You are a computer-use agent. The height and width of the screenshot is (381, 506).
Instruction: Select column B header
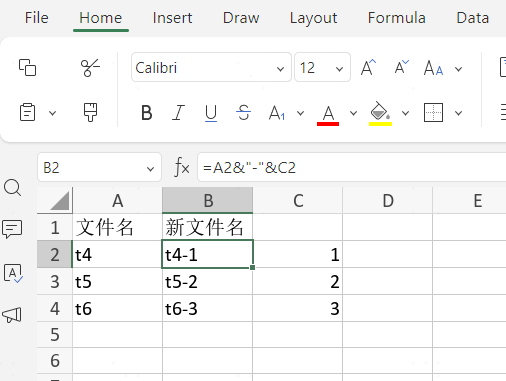tap(208, 200)
